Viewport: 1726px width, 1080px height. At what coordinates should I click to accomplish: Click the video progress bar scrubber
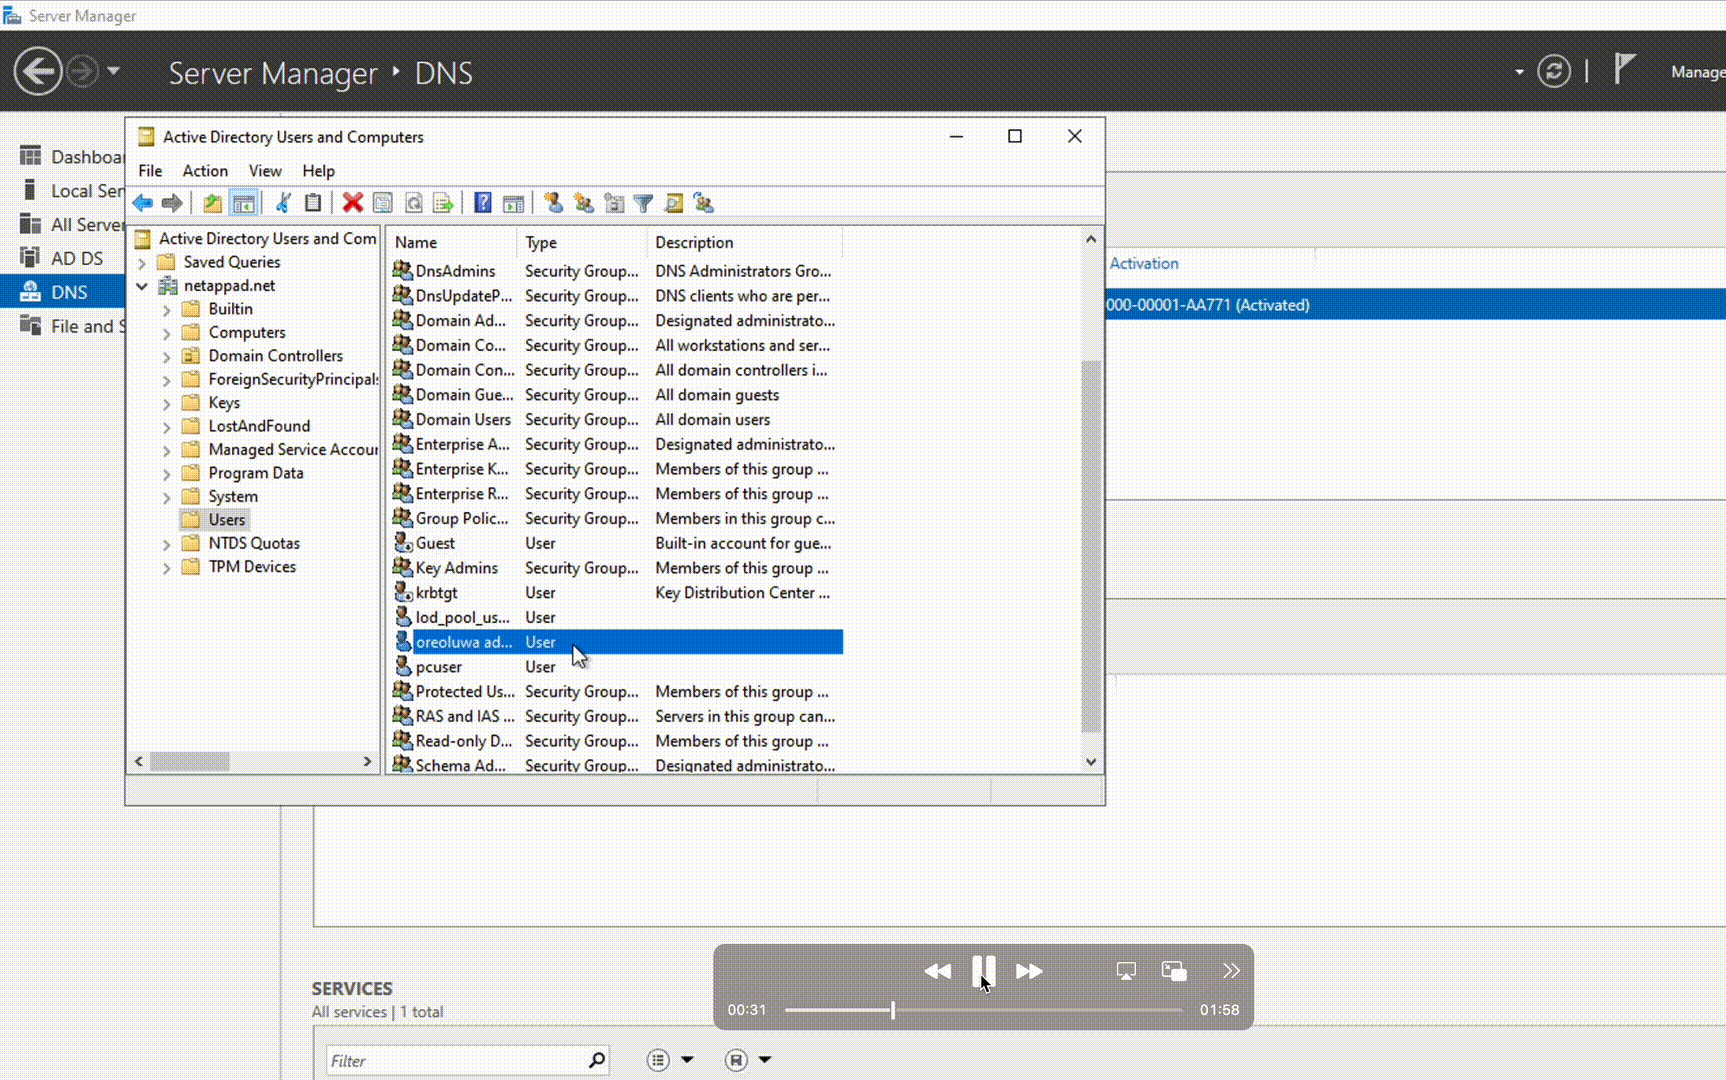point(893,1010)
